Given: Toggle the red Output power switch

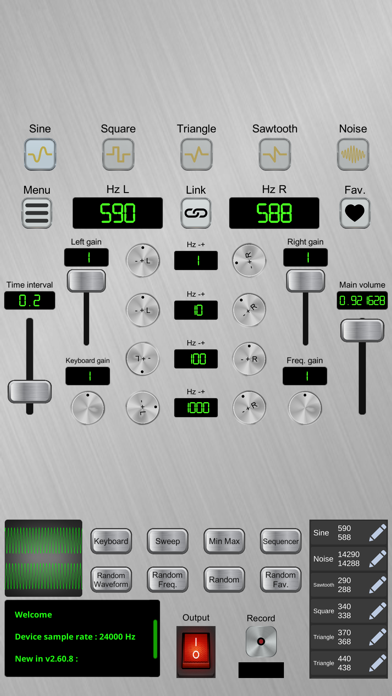Looking at the screenshot, I should point(196,651).
